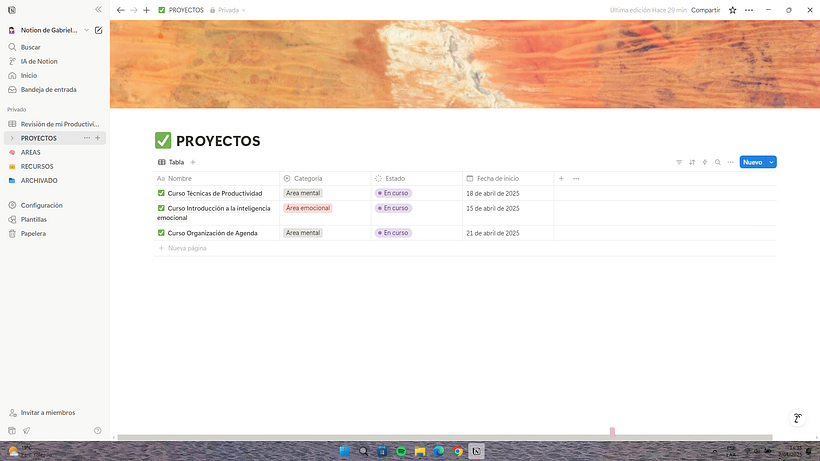Screen dimensions: 820x461
Task: Click date 21 de abril de 2025
Action: click(x=493, y=233)
